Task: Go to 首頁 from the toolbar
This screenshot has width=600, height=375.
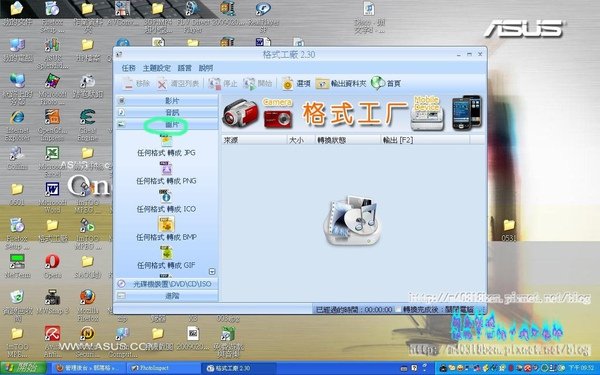Action: coord(385,83)
